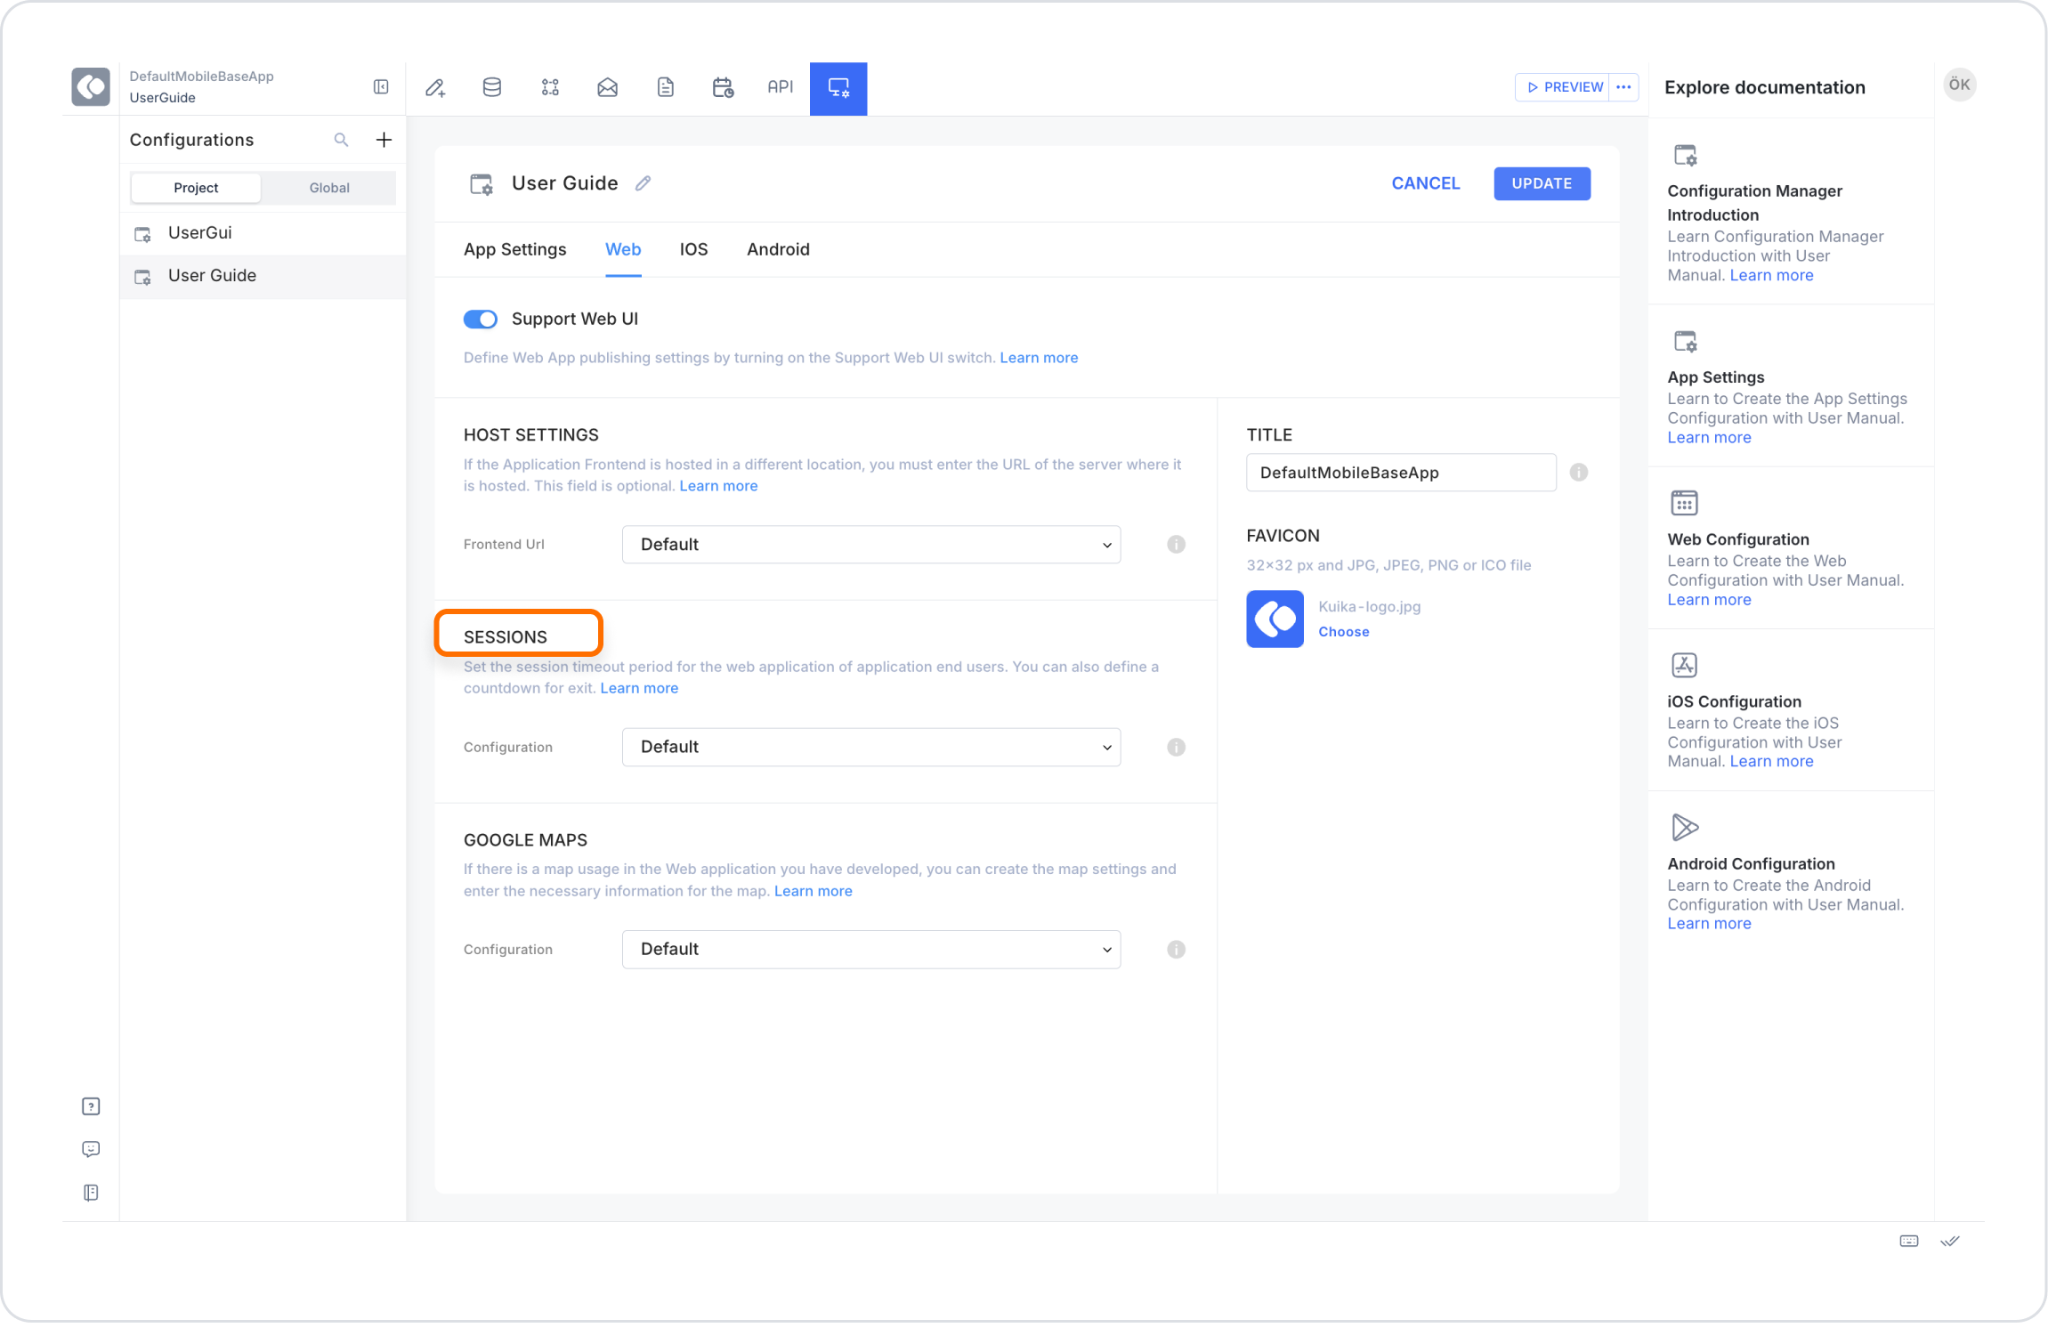2048x1323 pixels.
Task: Open keyboard shortcuts icon at bottom
Action: [x=1909, y=1241]
